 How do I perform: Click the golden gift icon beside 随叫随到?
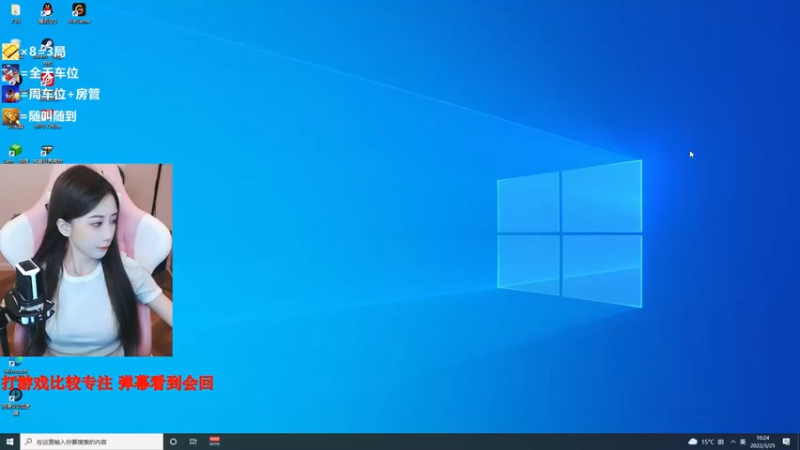10,117
